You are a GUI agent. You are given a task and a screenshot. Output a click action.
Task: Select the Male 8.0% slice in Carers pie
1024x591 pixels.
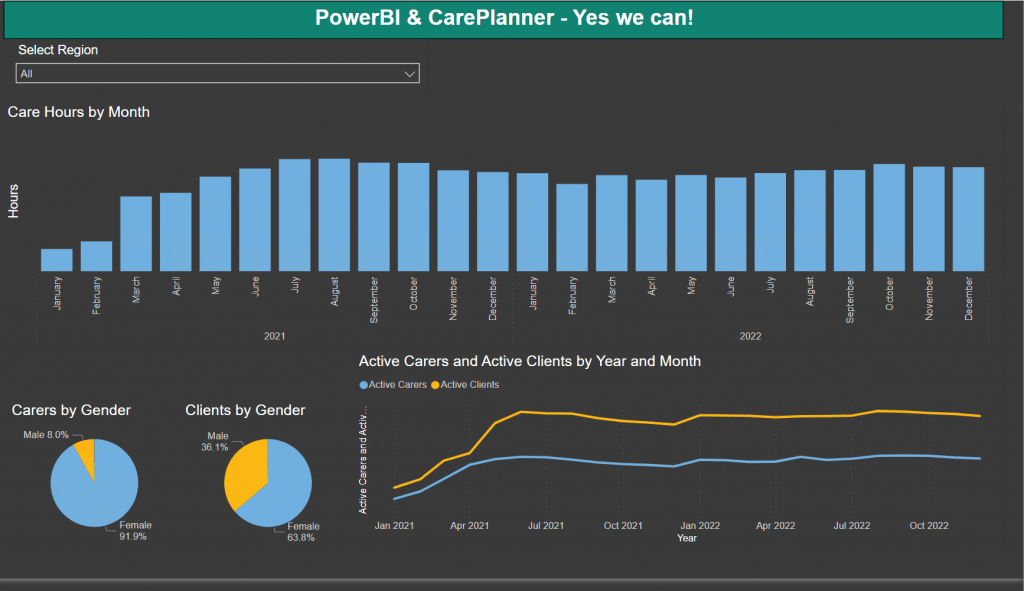87,454
